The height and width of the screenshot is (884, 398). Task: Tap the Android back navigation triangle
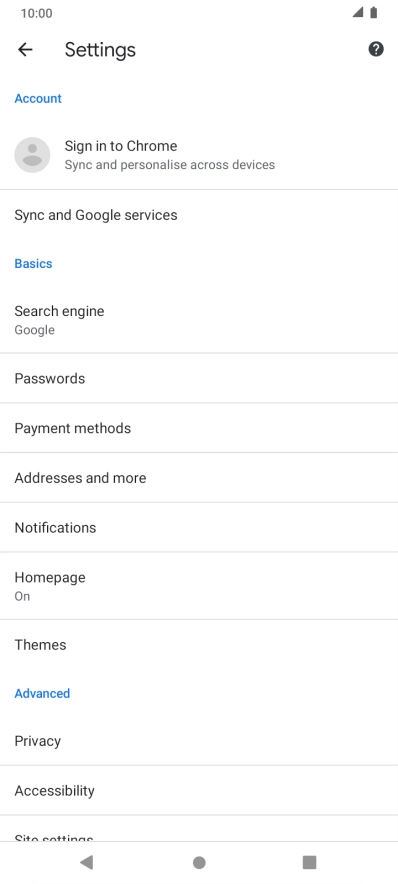click(86, 862)
